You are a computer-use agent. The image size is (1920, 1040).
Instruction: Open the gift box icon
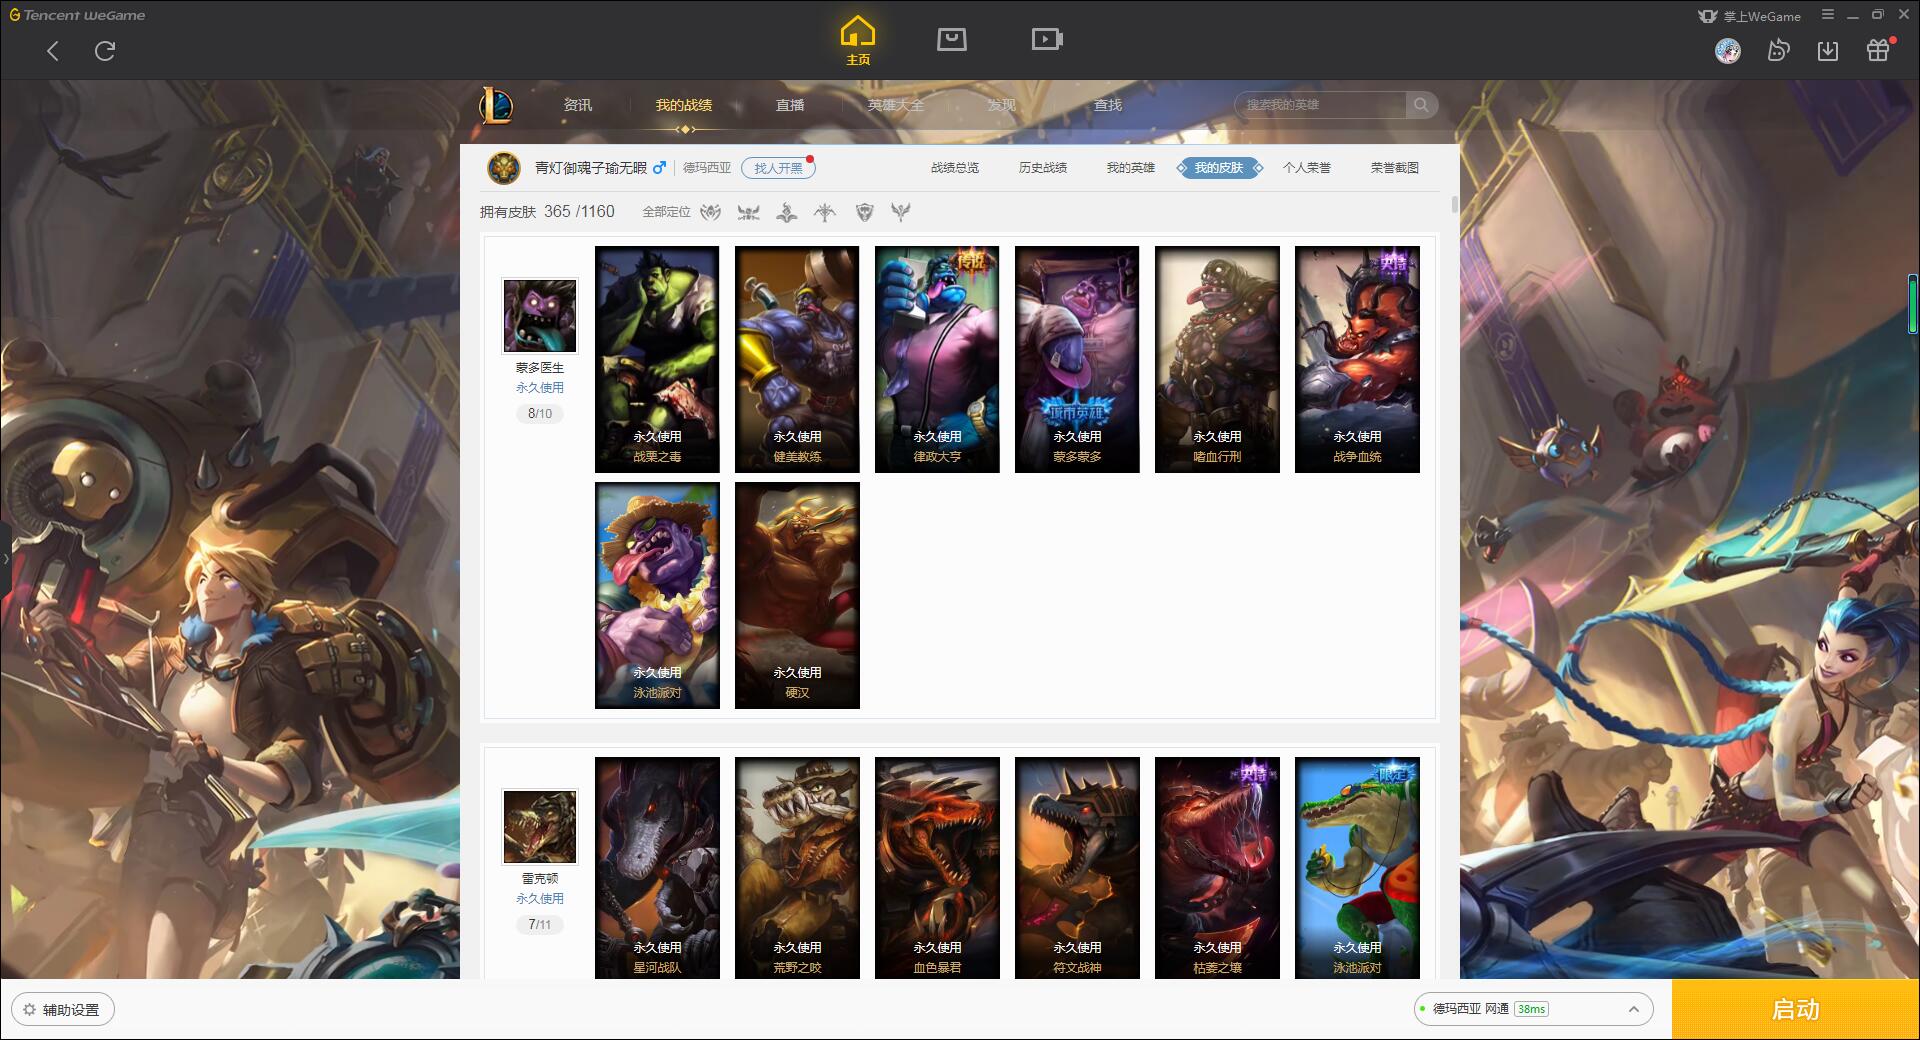tap(1878, 50)
